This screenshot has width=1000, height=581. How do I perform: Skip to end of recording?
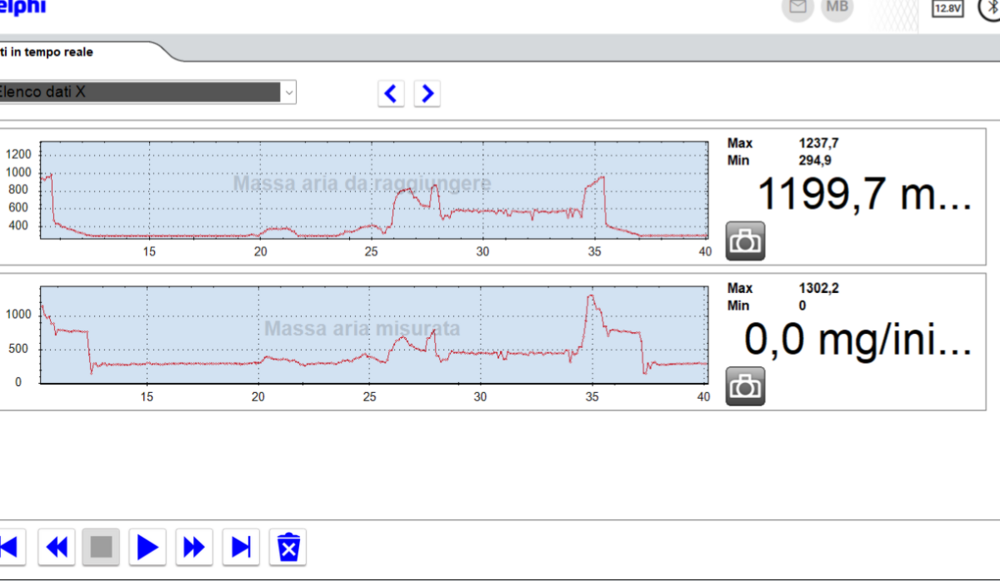point(241,547)
